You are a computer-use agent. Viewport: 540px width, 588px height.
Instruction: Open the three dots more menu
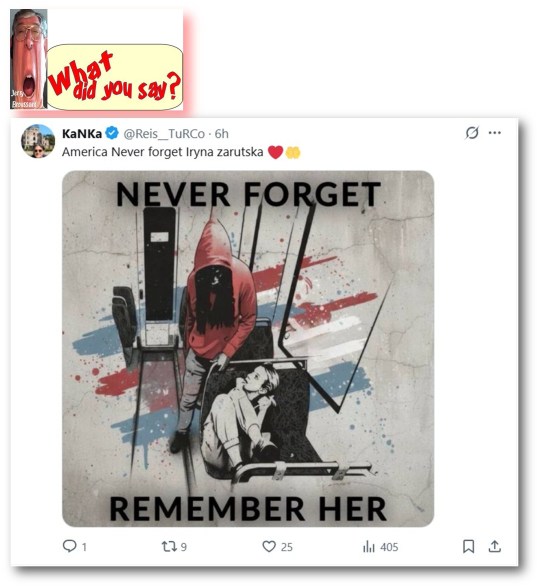pos(495,133)
